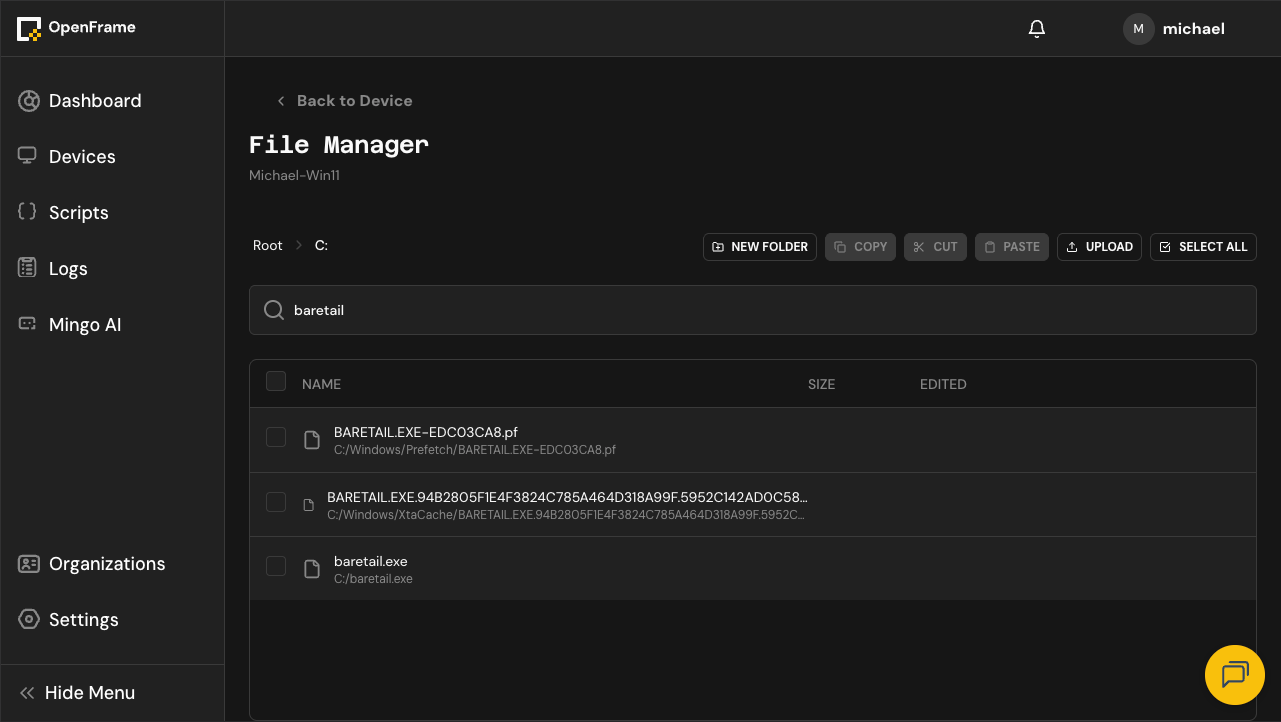Click the PASTE button

coord(1012,247)
